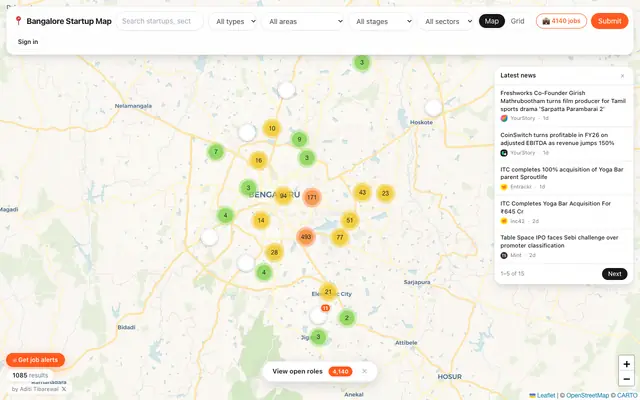Image resolution: width=640 pixels, height=400 pixels.
Task: Open Table Space IPO faces Sebi article
Action: [563, 247]
